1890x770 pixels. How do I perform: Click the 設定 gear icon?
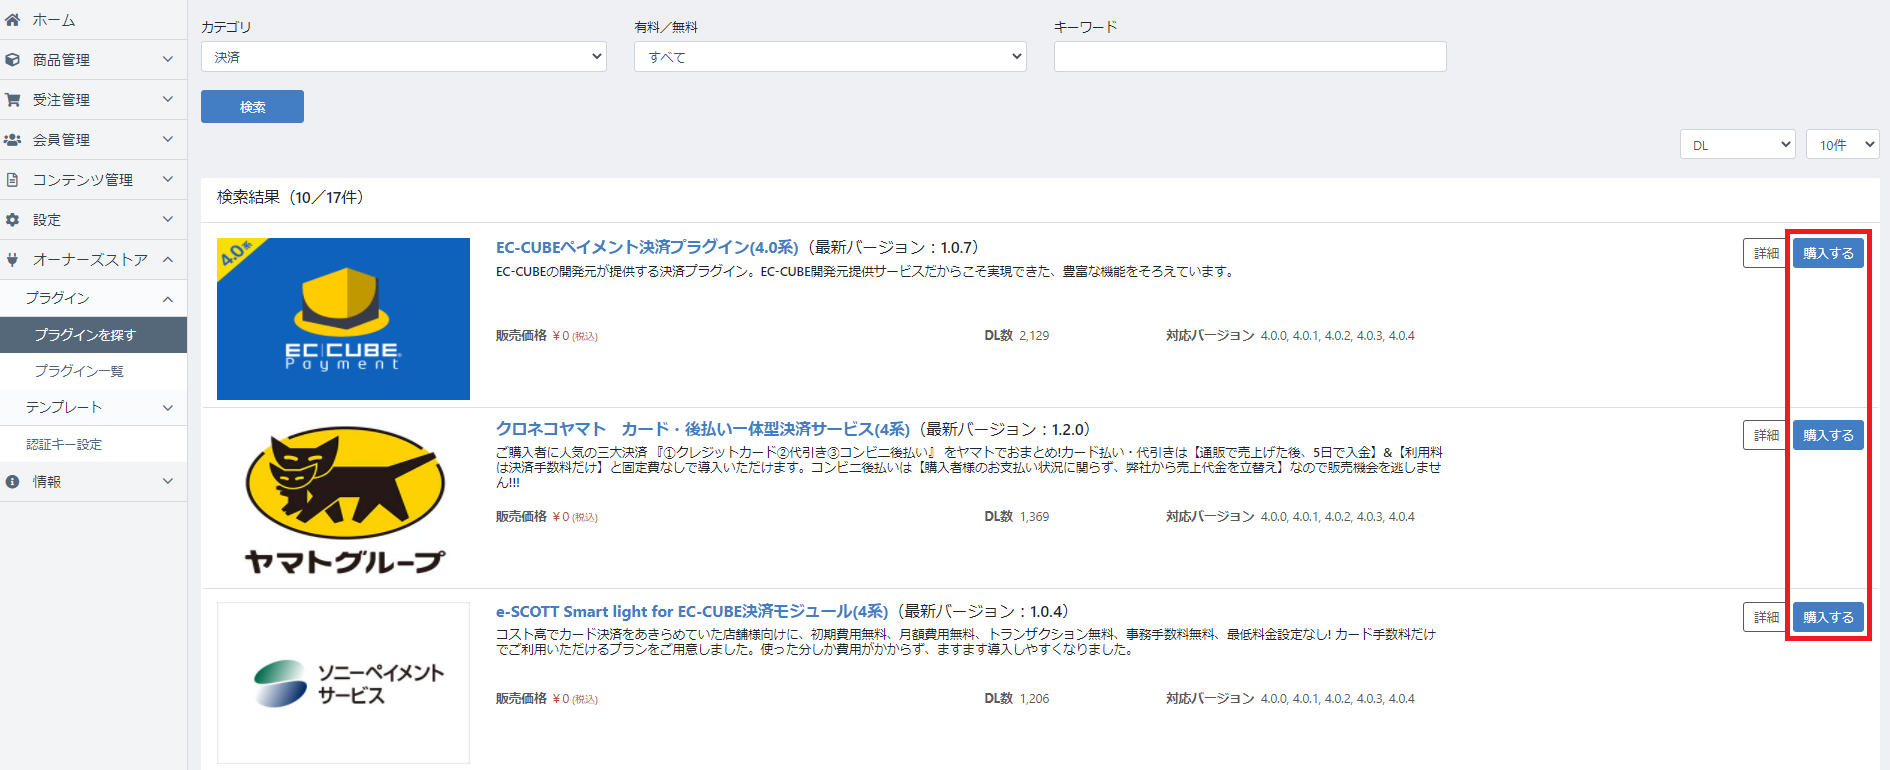click(13, 220)
